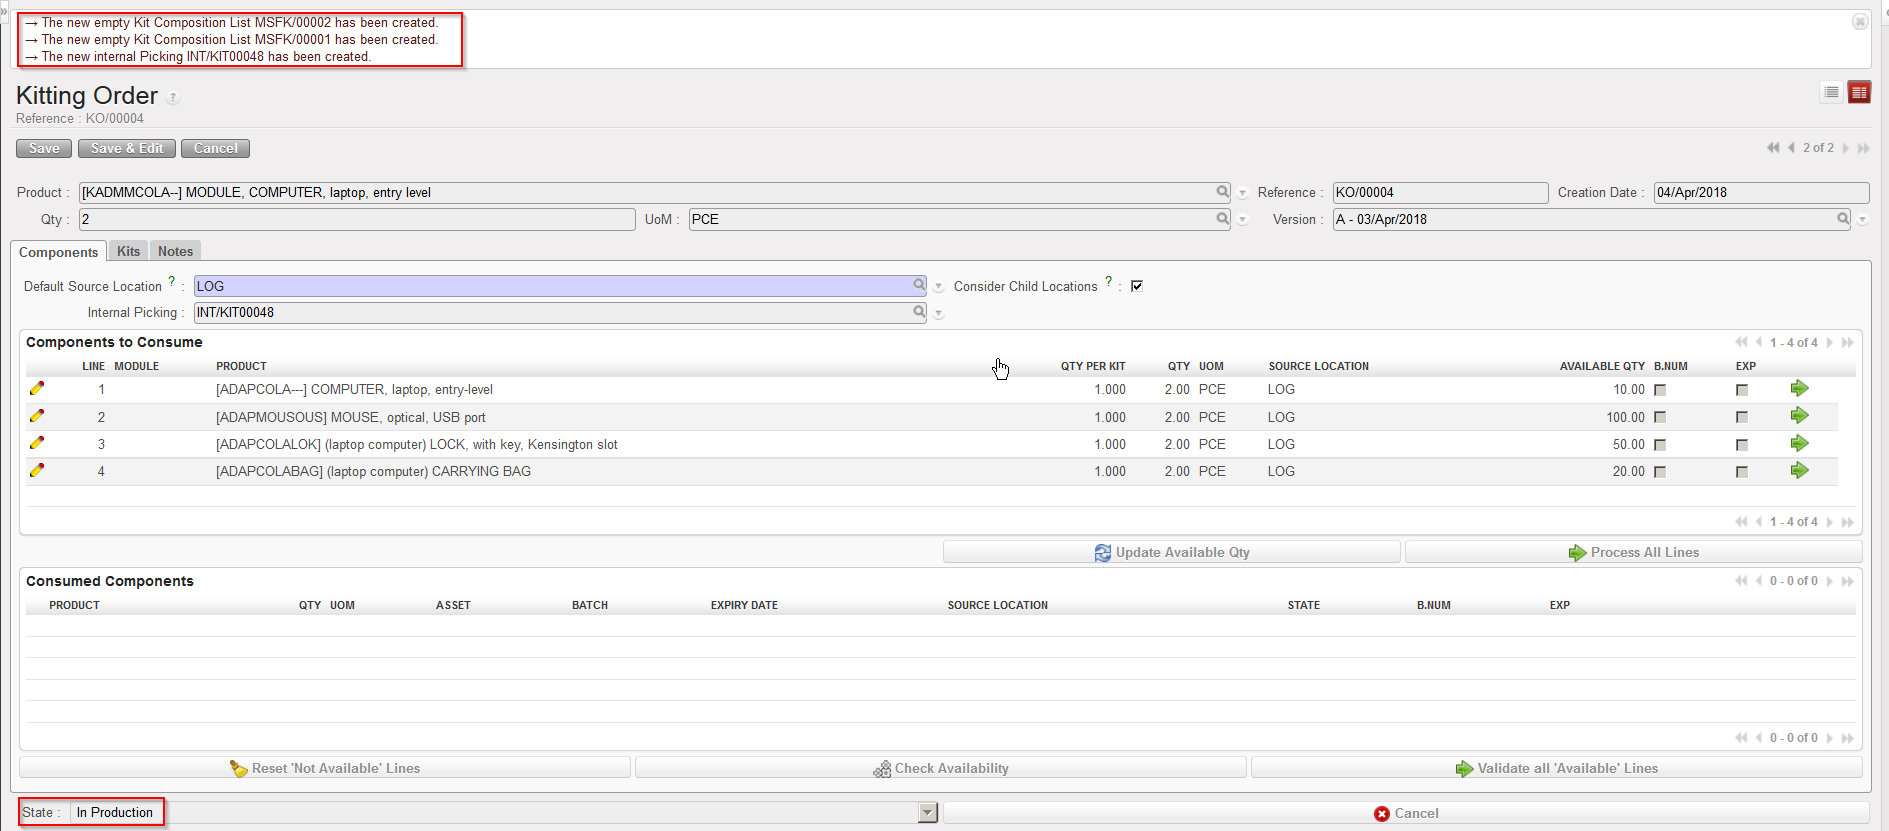Click the pencil edit icon on line 1
The width and height of the screenshot is (1889, 831).
click(37, 389)
